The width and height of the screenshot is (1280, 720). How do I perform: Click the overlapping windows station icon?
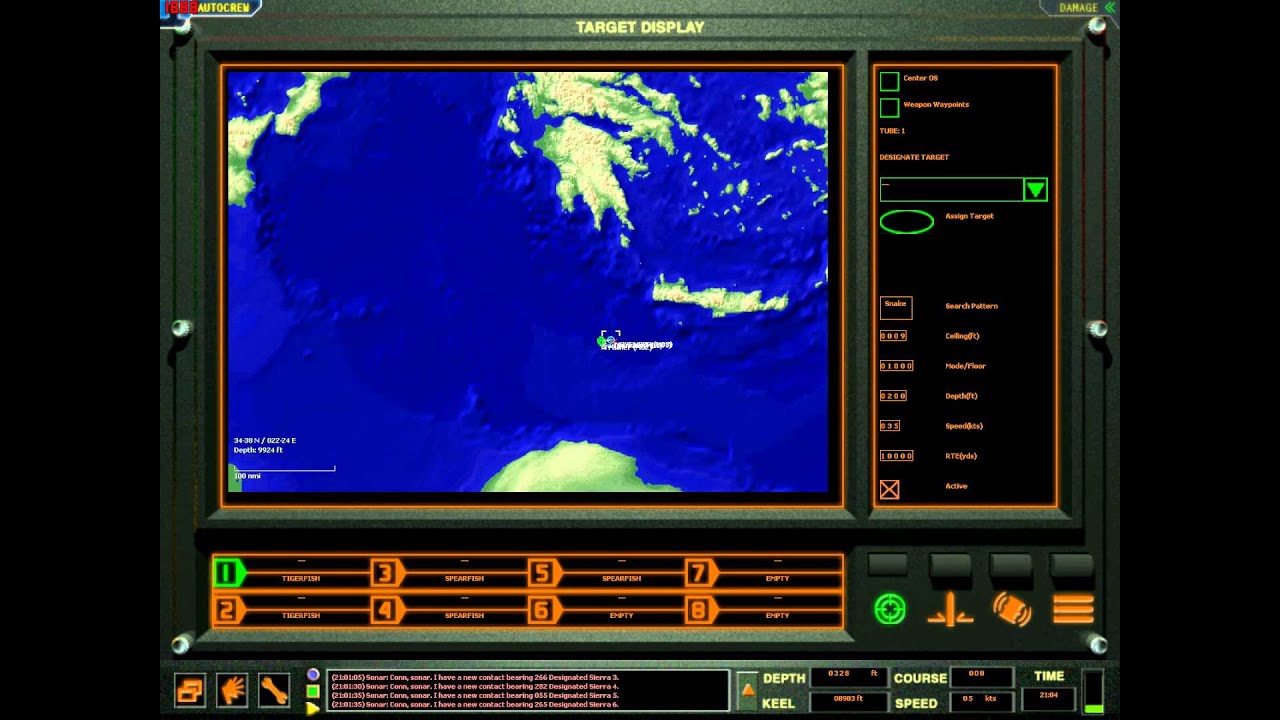[190, 690]
